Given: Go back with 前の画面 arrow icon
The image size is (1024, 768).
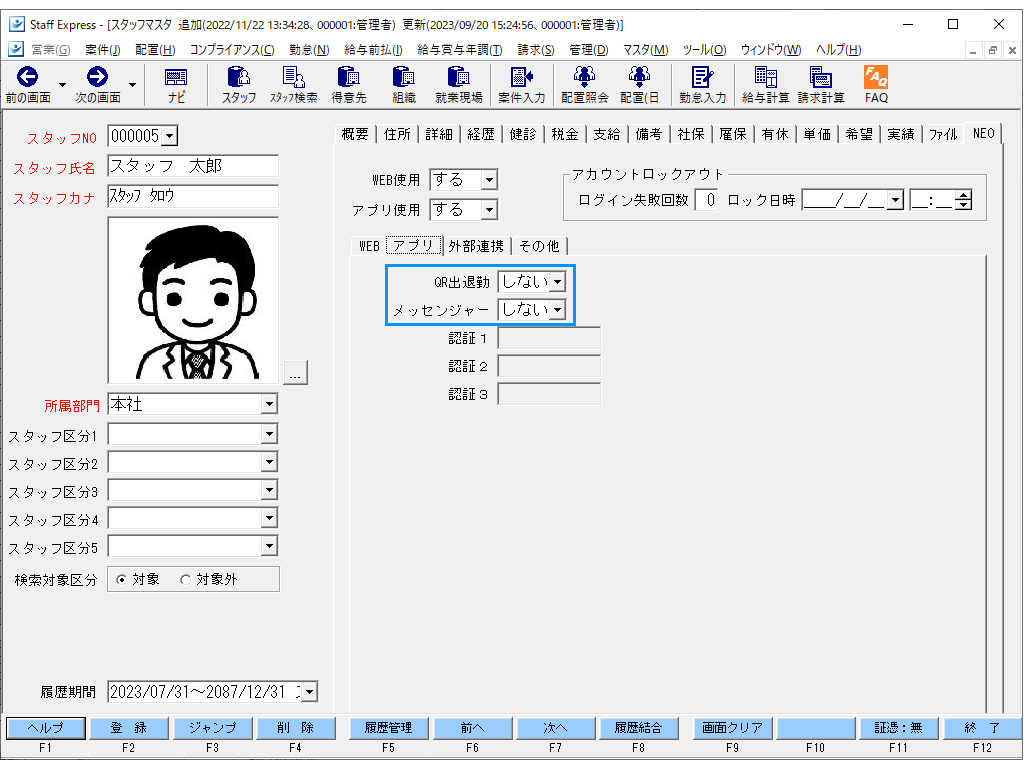Looking at the screenshot, I should (27, 78).
